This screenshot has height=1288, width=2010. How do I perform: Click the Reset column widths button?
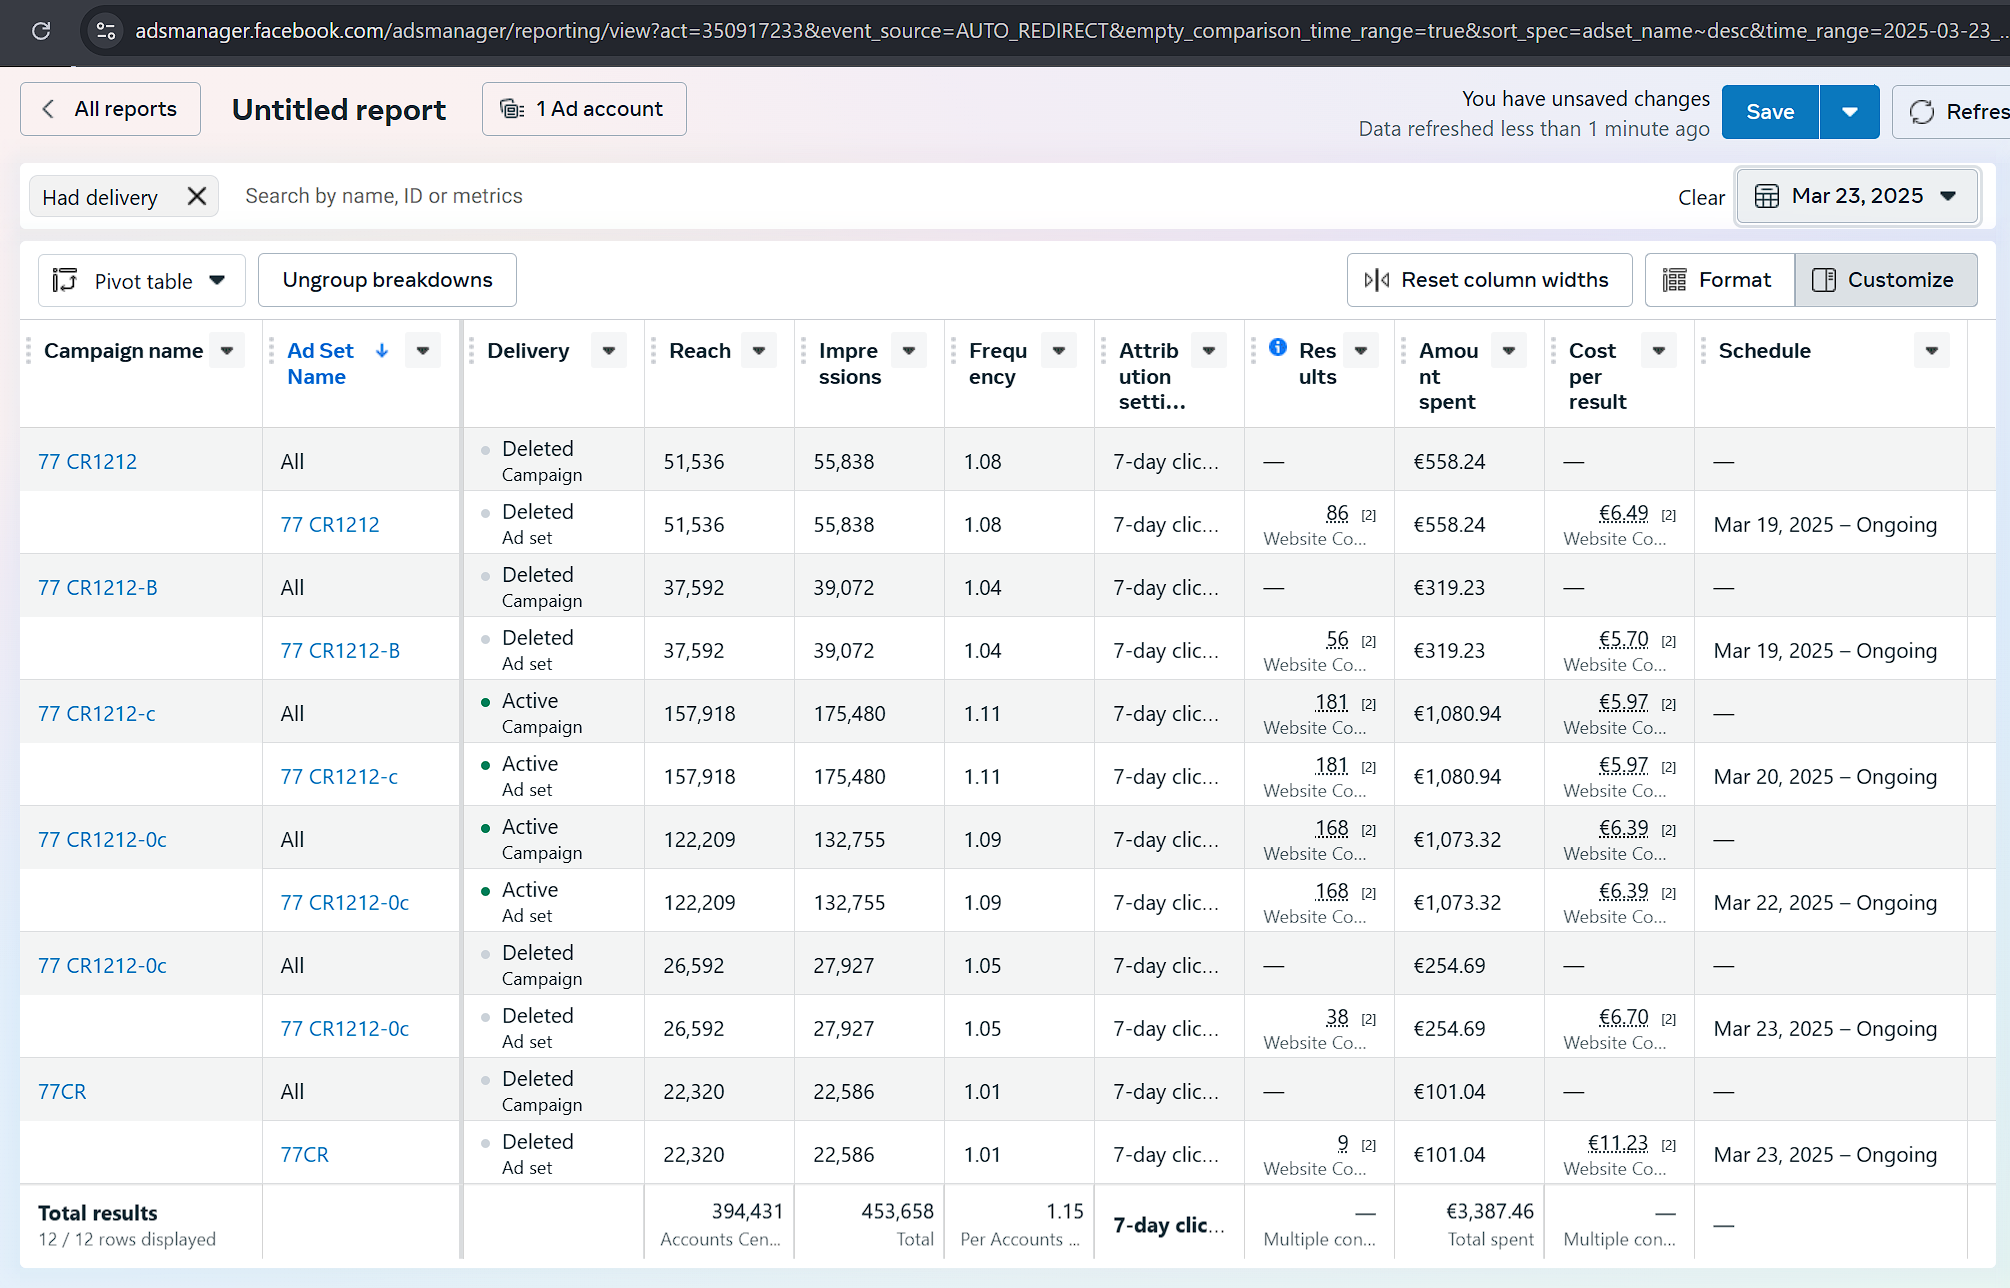[x=1489, y=280]
